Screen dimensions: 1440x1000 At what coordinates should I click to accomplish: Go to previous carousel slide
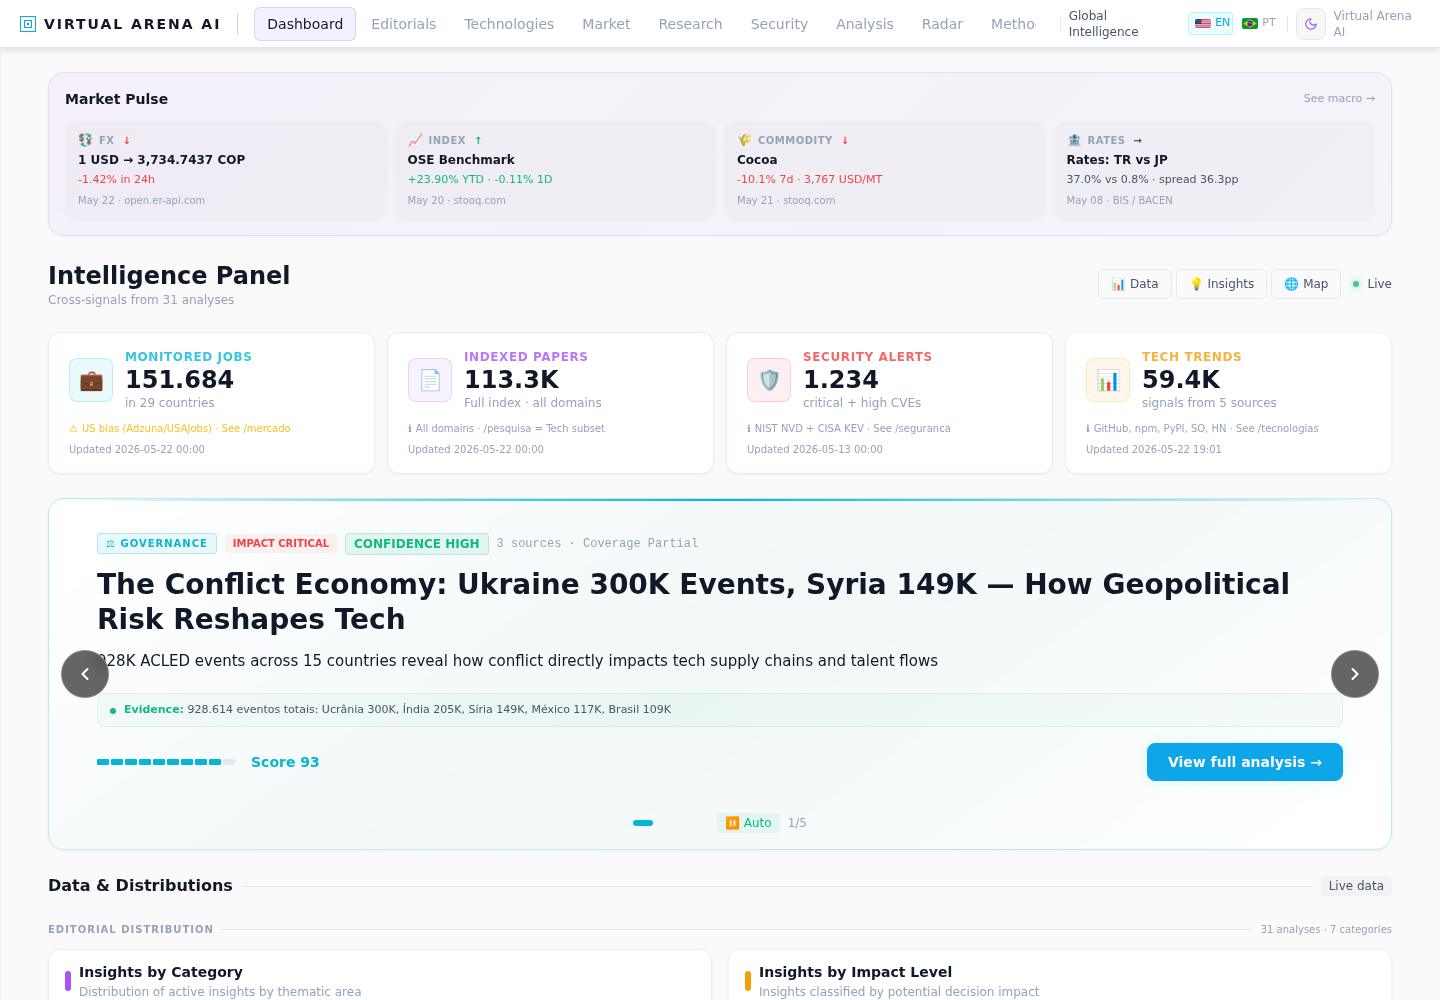(85, 674)
